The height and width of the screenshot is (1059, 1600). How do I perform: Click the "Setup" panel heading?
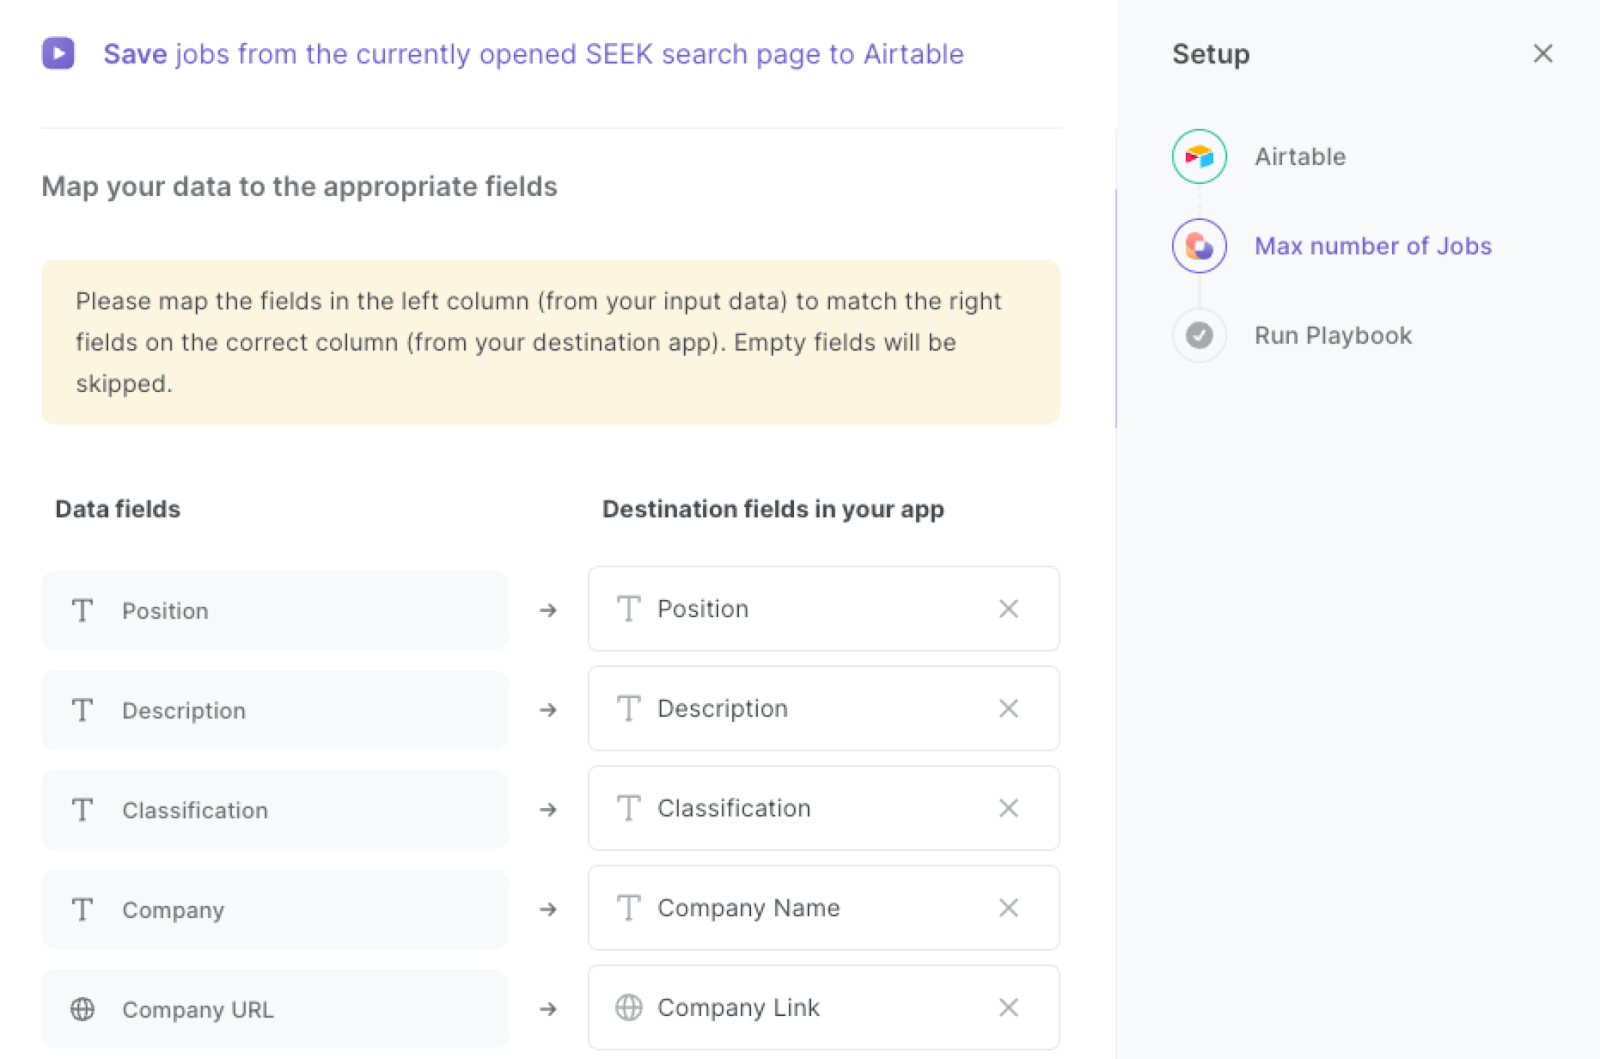coord(1211,54)
